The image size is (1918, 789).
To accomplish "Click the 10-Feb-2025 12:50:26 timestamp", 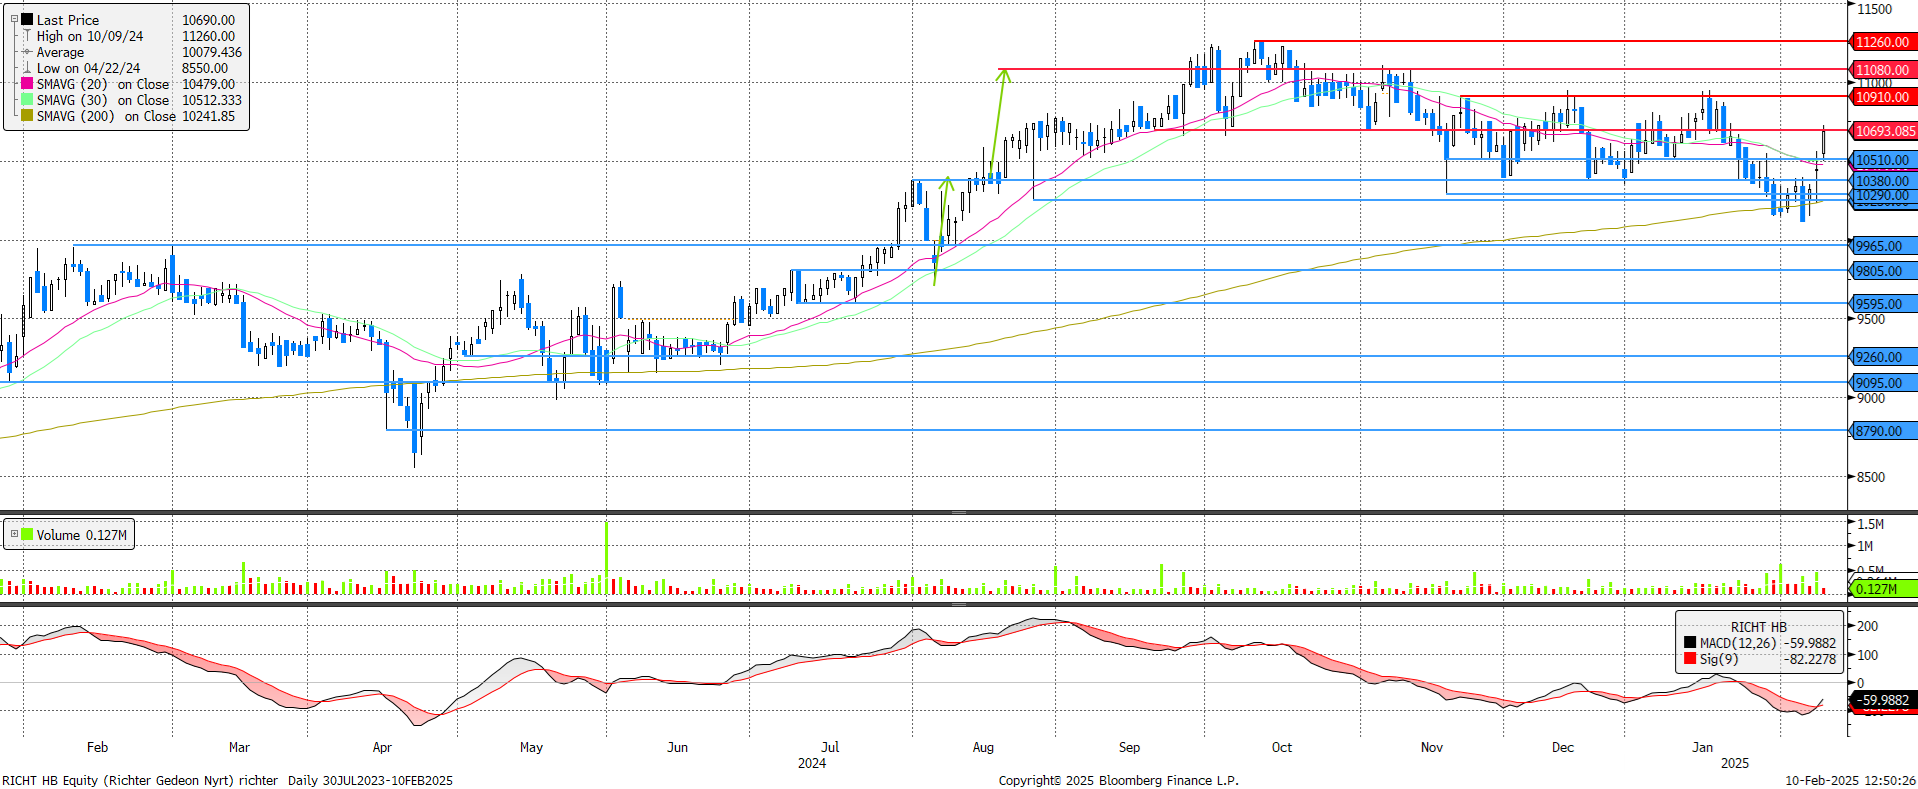I will [1850, 780].
